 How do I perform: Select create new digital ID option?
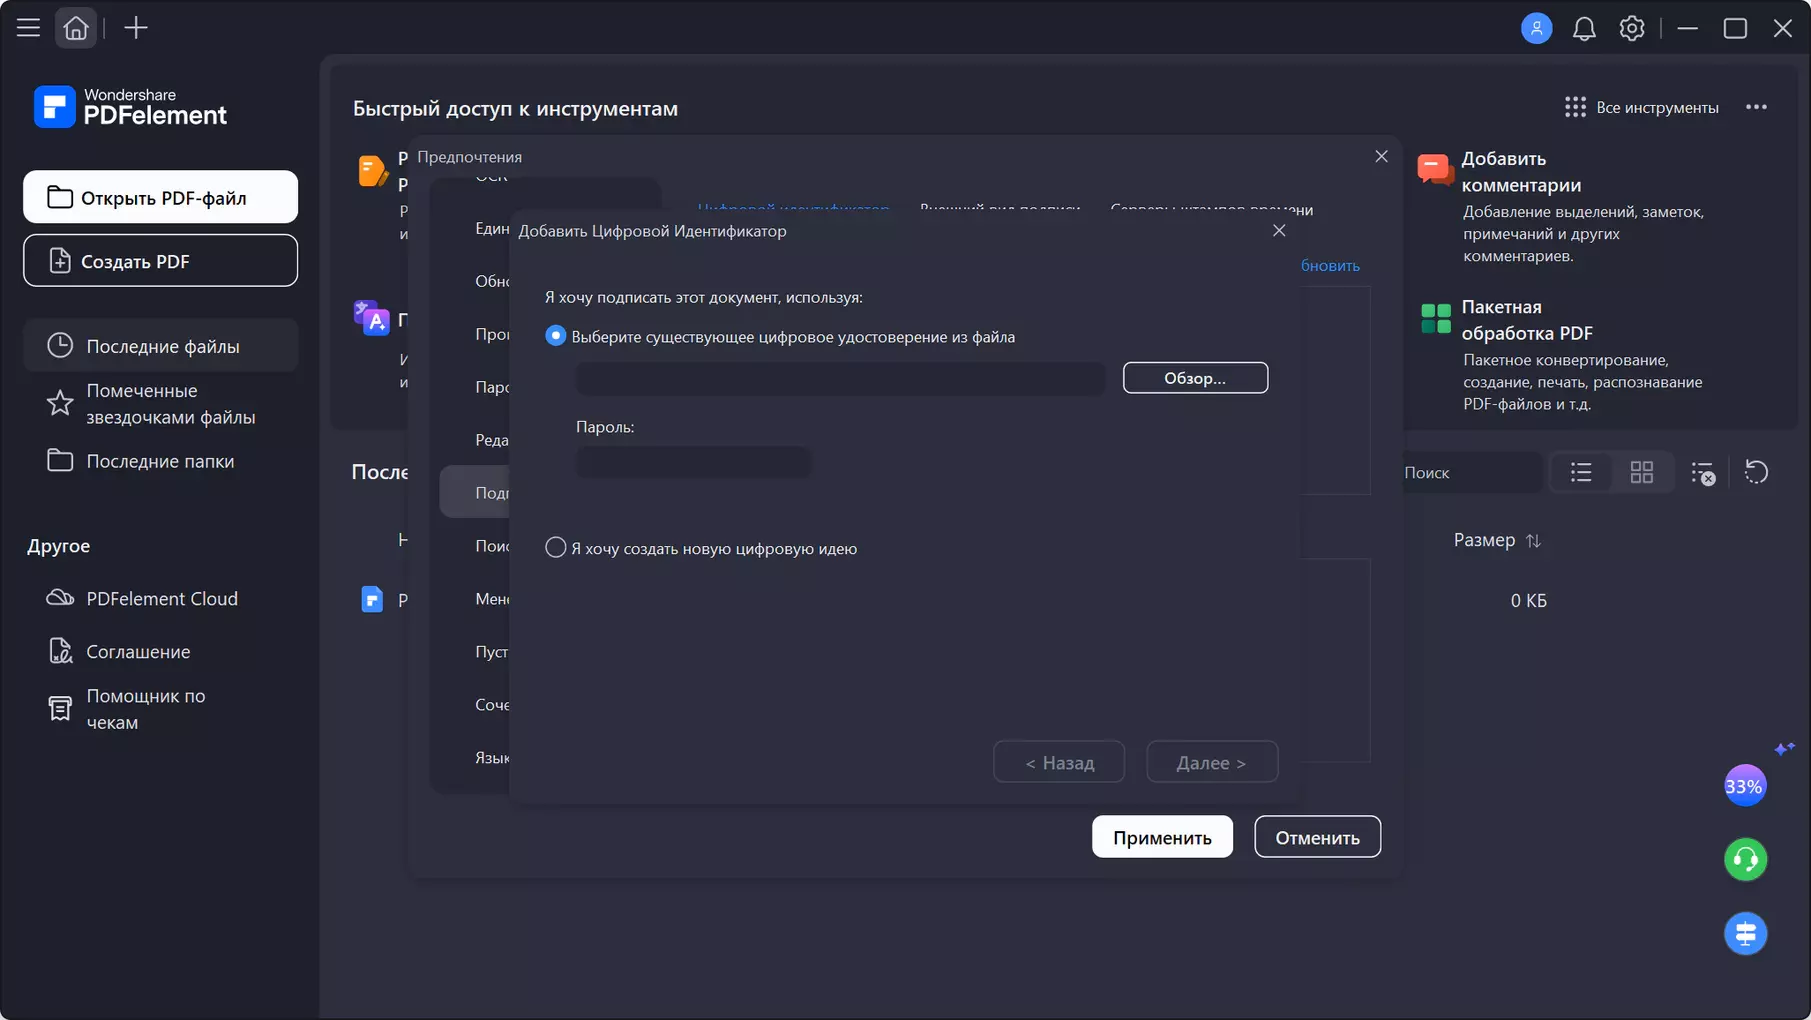click(x=555, y=548)
